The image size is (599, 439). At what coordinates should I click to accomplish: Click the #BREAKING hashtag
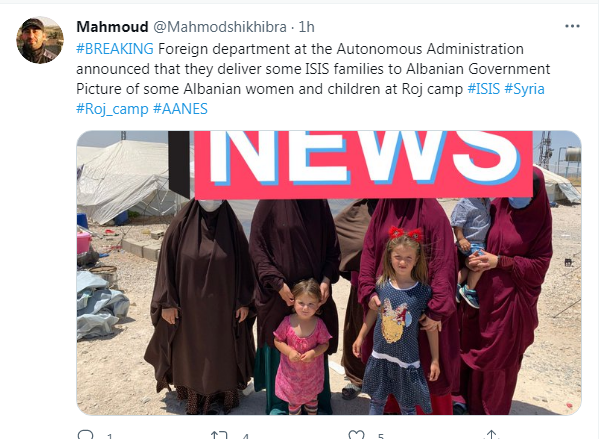click(x=115, y=49)
